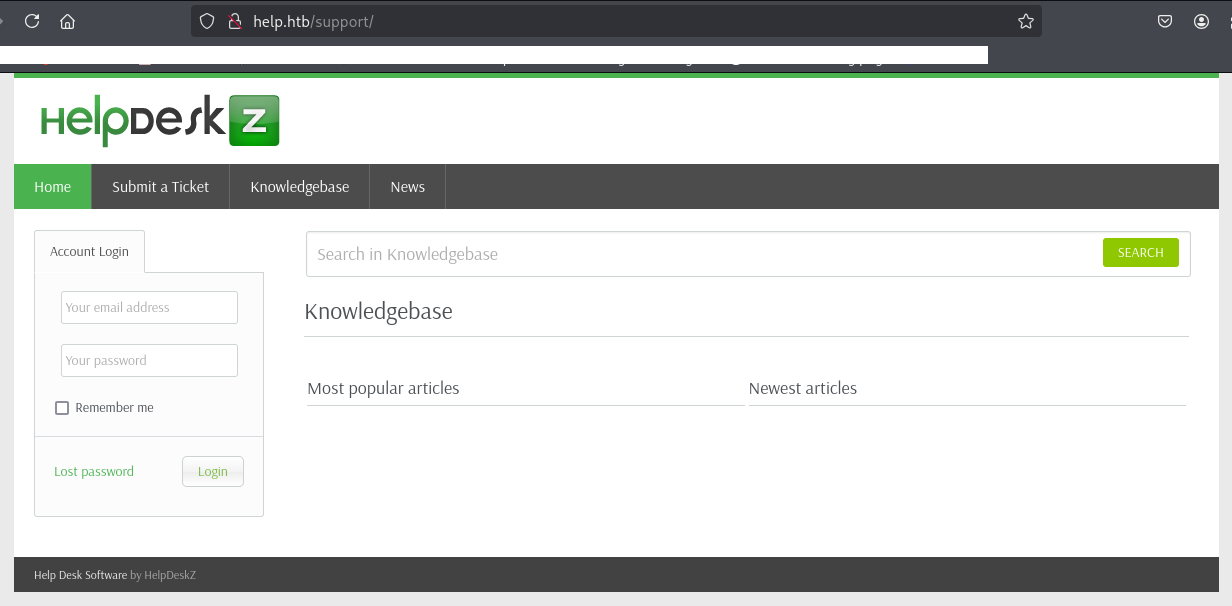Click the HelpDeskZ logo
Image resolution: width=1232 pixels, height=606 pixels.
pyautogui.click(x=160, y=121)
